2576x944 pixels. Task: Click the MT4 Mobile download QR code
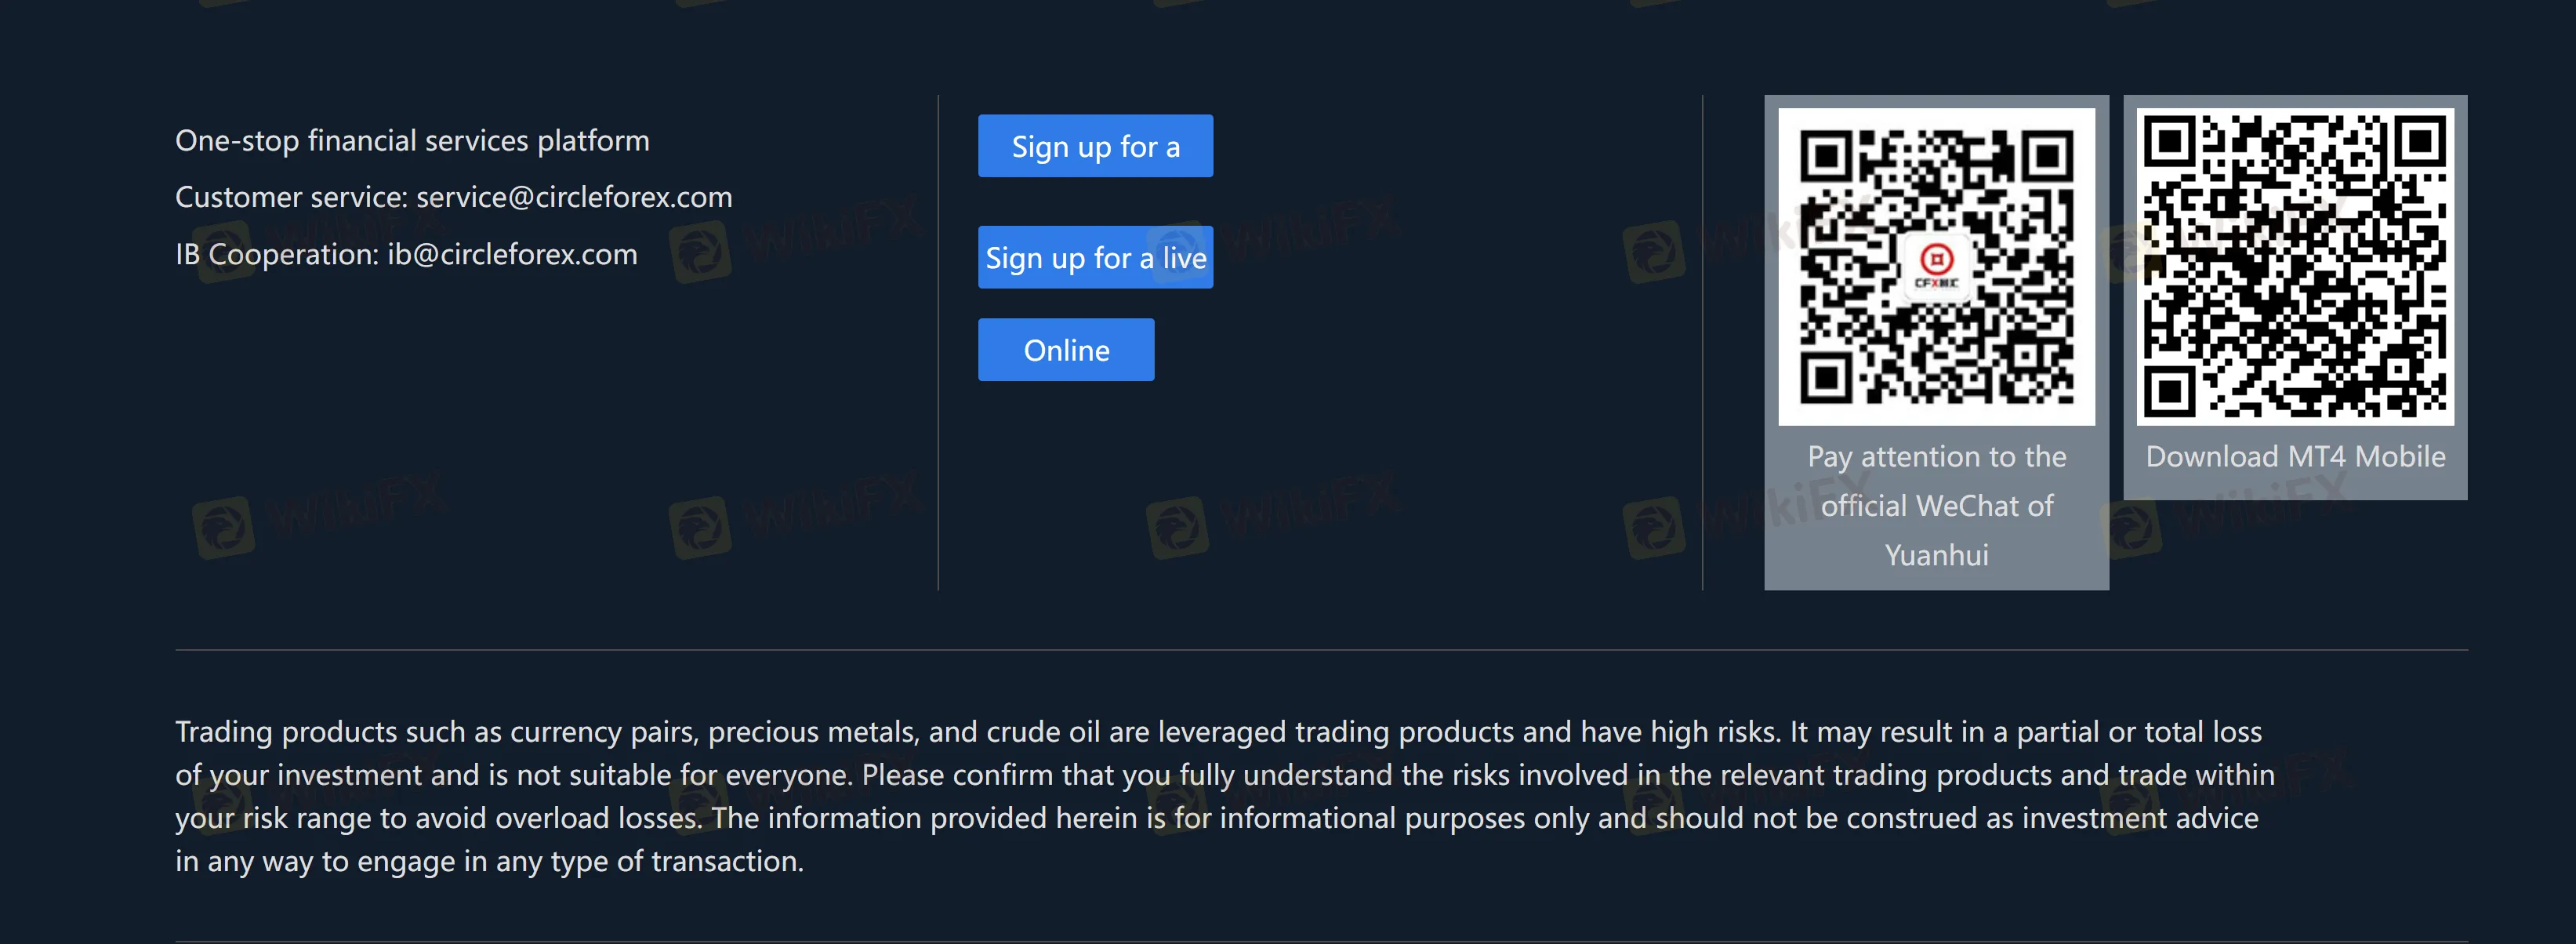(x=2295, y=266)
